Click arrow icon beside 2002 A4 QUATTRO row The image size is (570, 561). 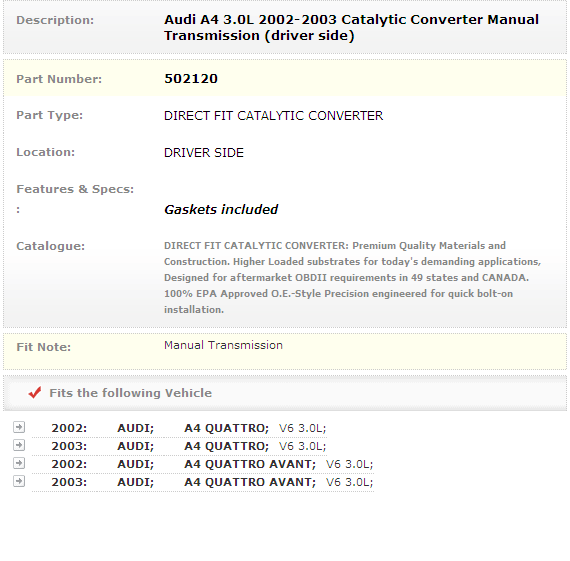[19, 427]
